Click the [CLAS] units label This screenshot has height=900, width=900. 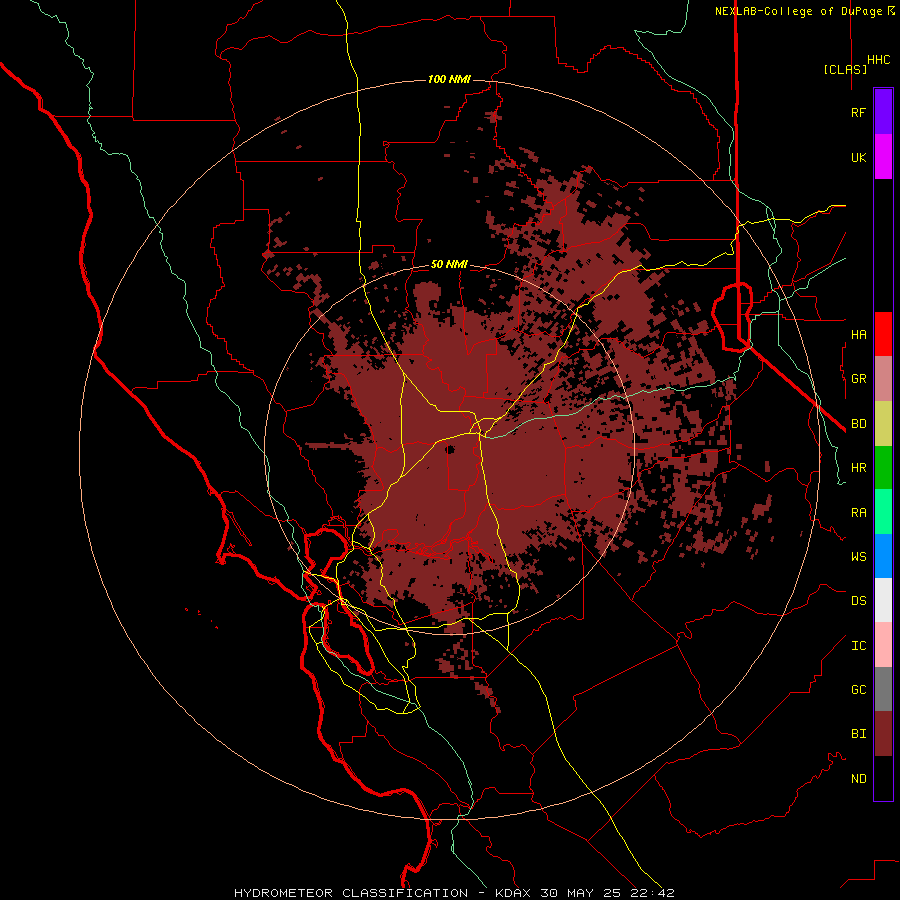click(x=845, y=69)
